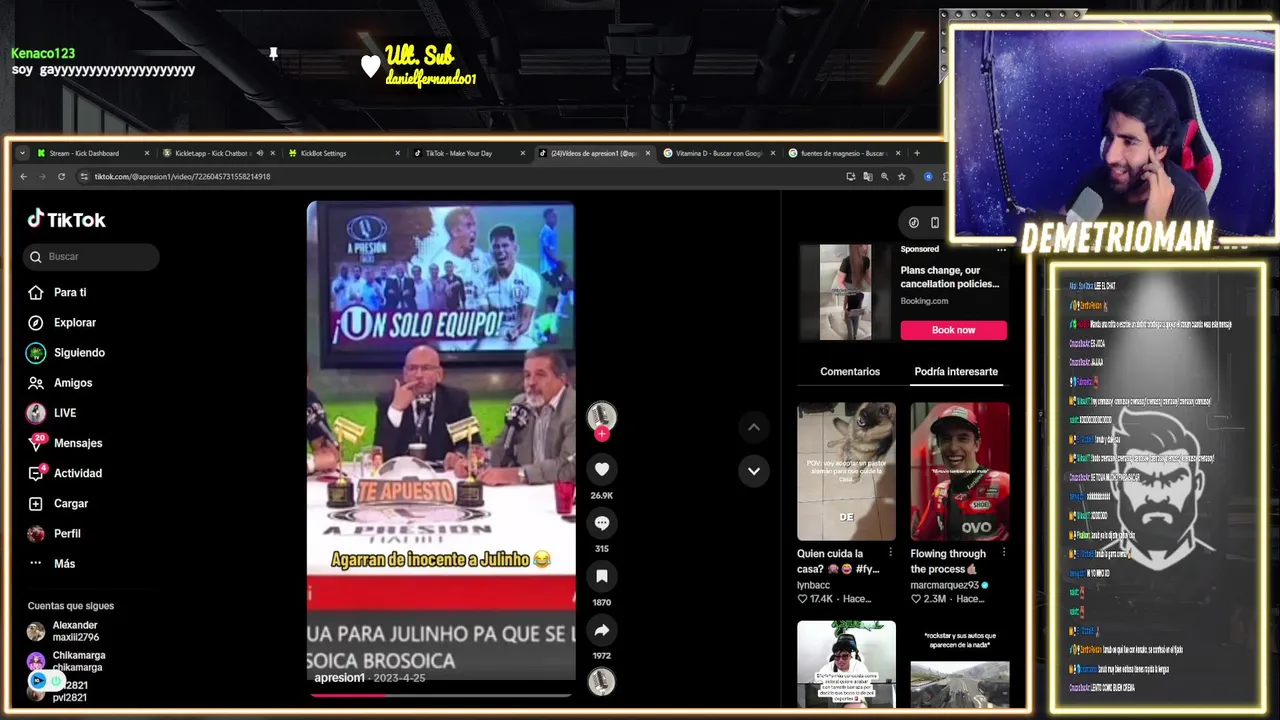Switch to Vitamina D Google tab
This screenshot has height=720, width=1280.
point(718,153)
